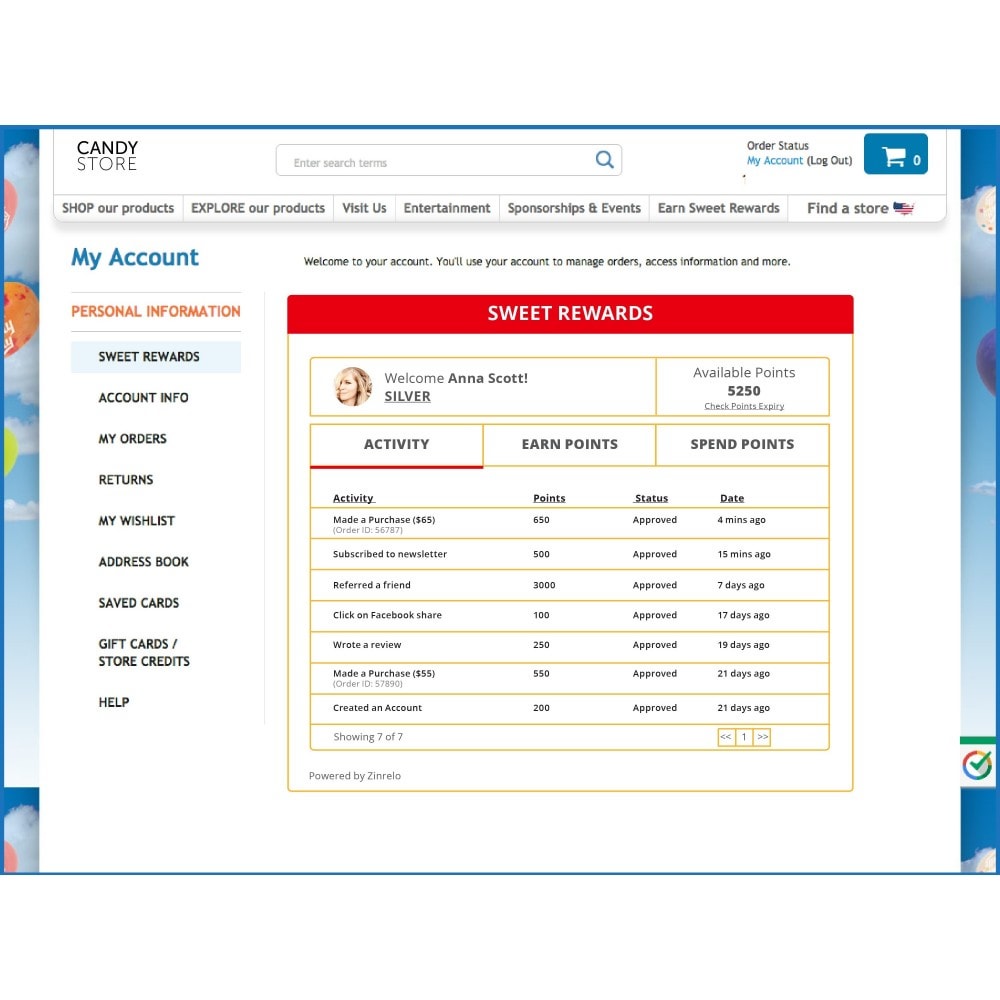This screenshot has width=1000, height=1000.
Task: Go to previous page arrow
Action: (726, 737)
